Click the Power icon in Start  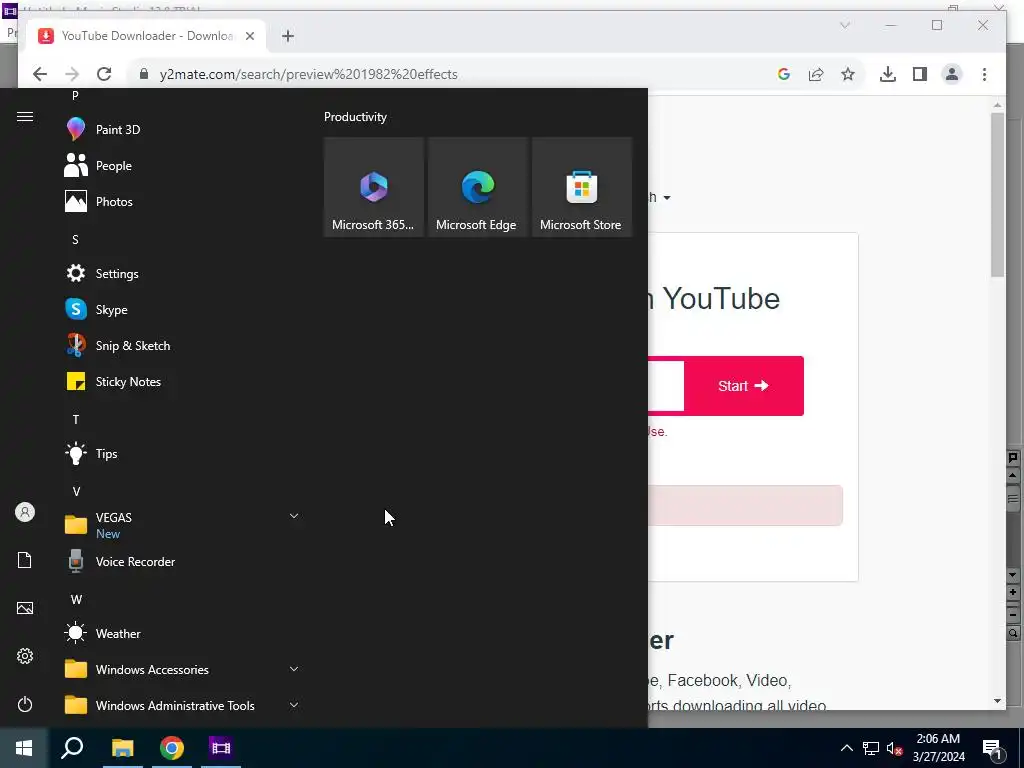tap(25, 704)
